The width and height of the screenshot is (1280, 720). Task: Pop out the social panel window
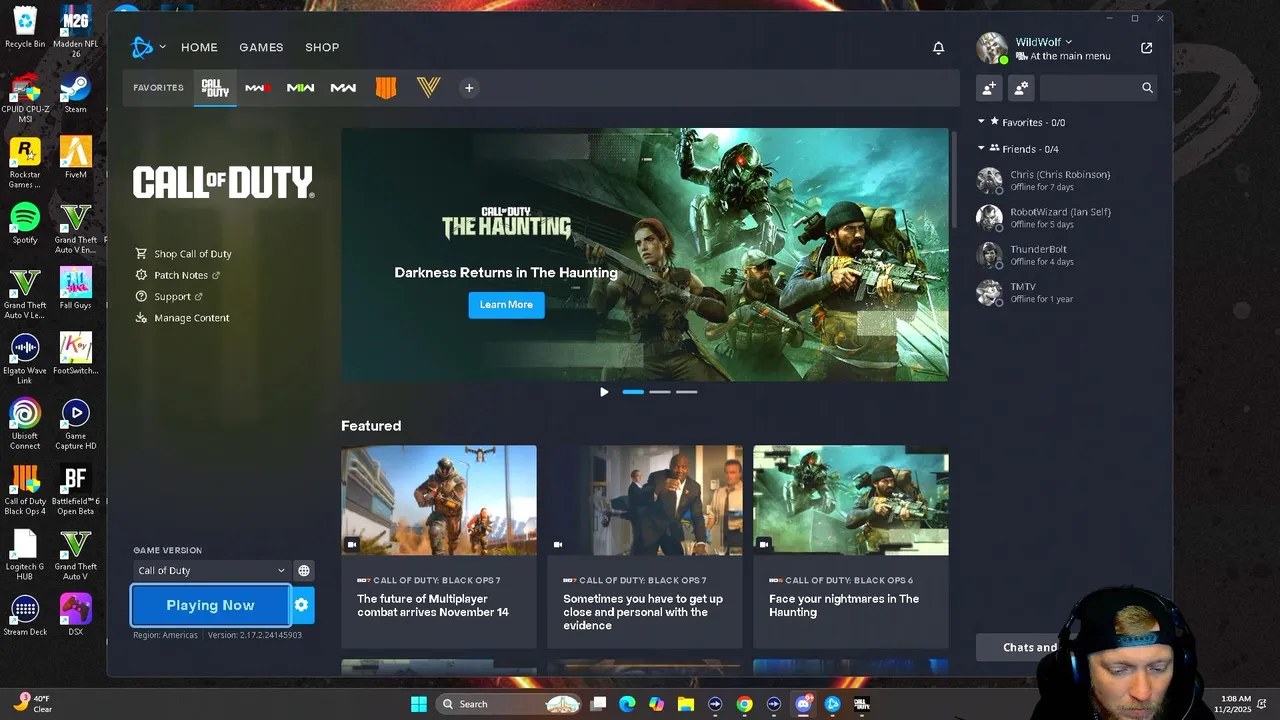(x=1146, y=47)
